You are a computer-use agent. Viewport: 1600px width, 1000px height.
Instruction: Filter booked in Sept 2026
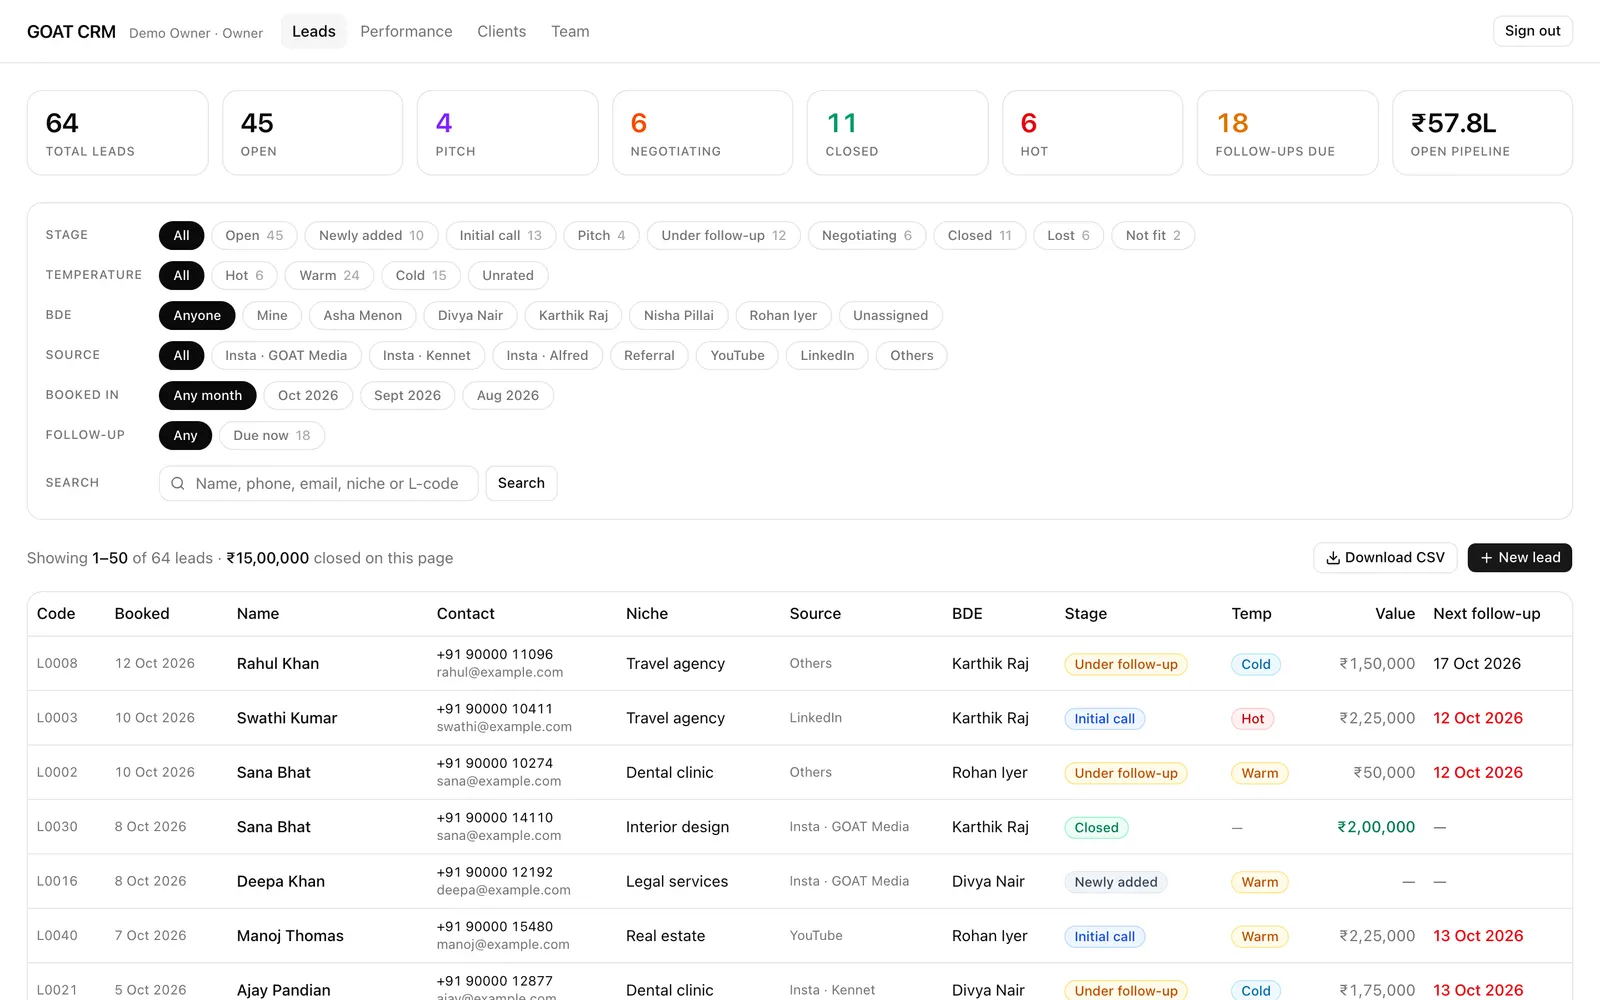tap(407, 396)
